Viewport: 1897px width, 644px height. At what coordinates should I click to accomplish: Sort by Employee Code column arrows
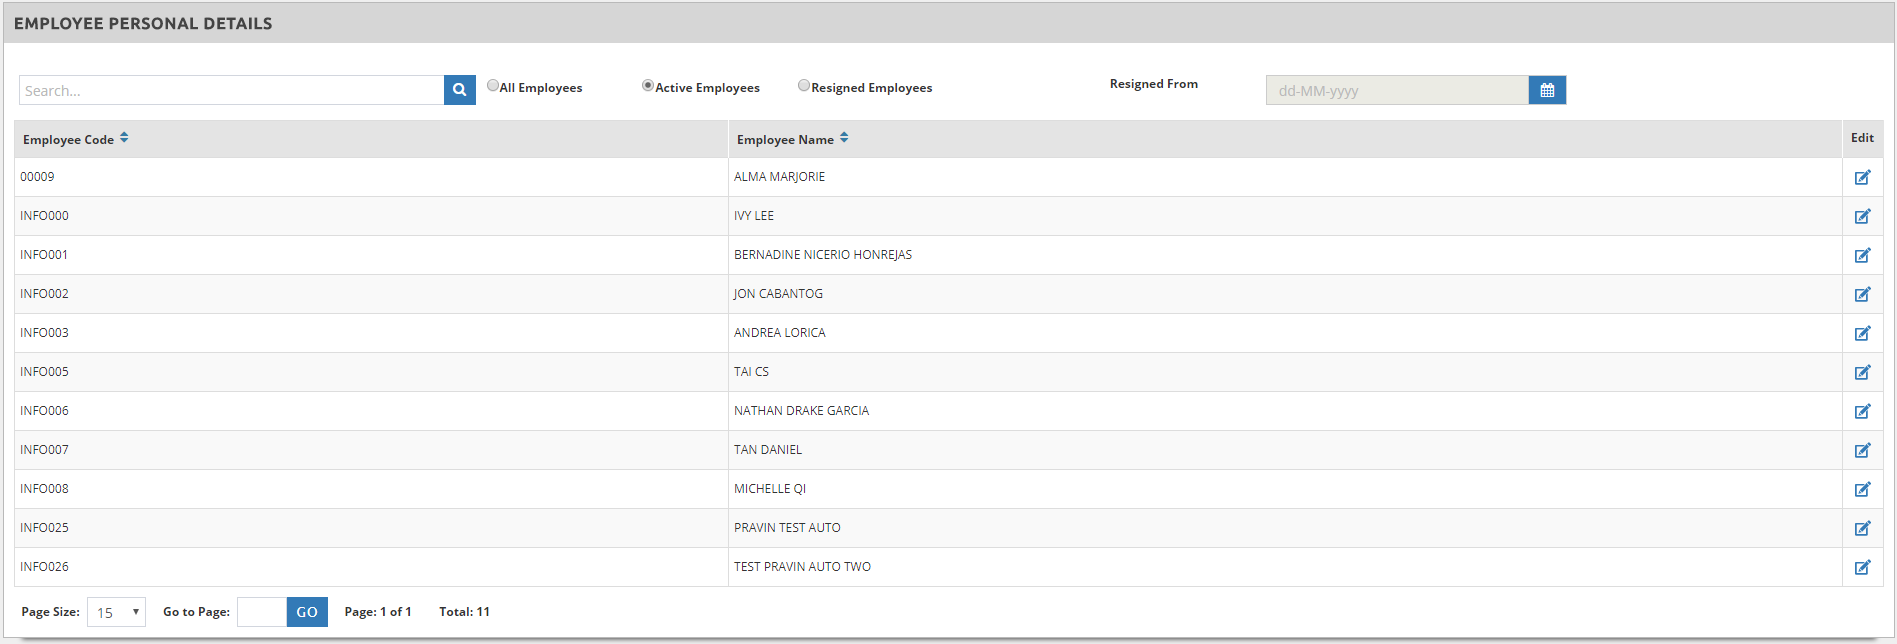click(124, 138)
